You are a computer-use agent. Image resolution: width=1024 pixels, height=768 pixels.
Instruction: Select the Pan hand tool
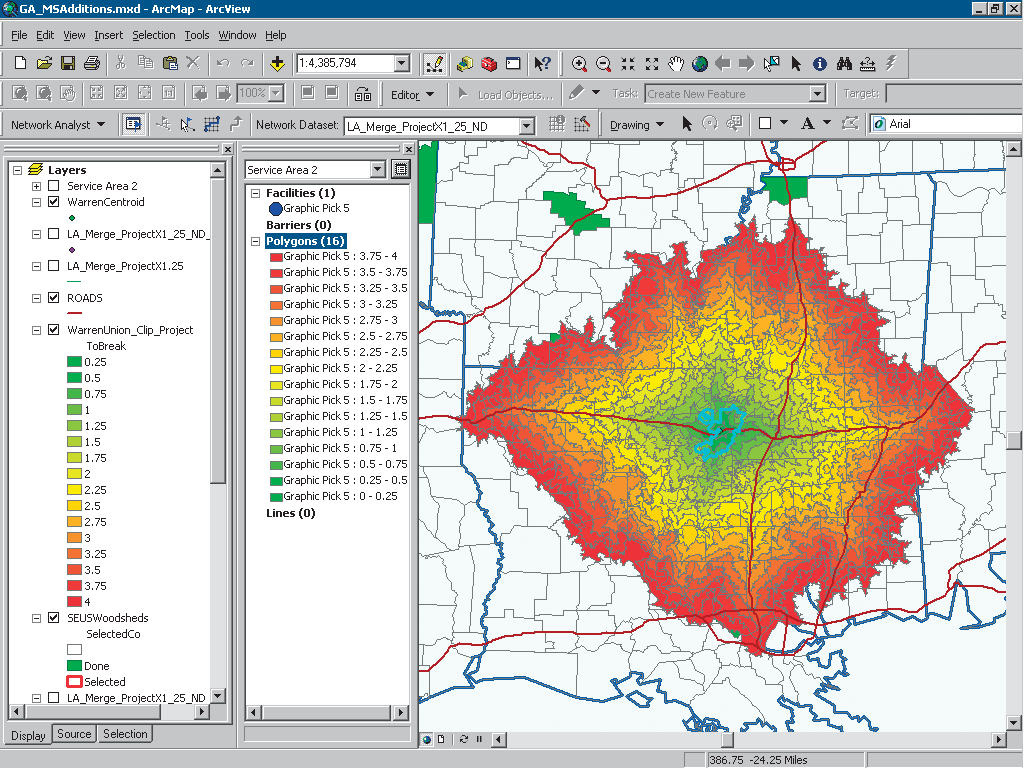coord(676,64)
